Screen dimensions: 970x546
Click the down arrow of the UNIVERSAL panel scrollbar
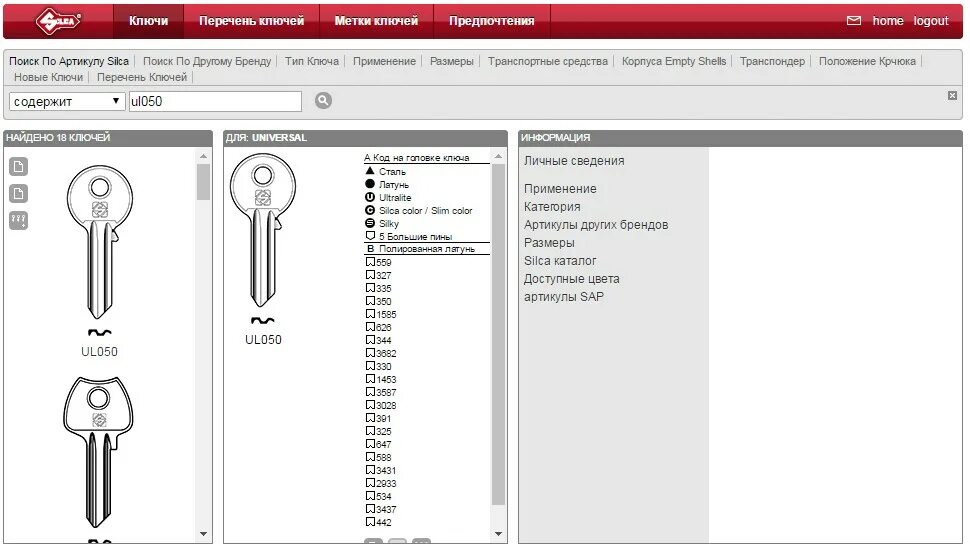coord(499,534)
